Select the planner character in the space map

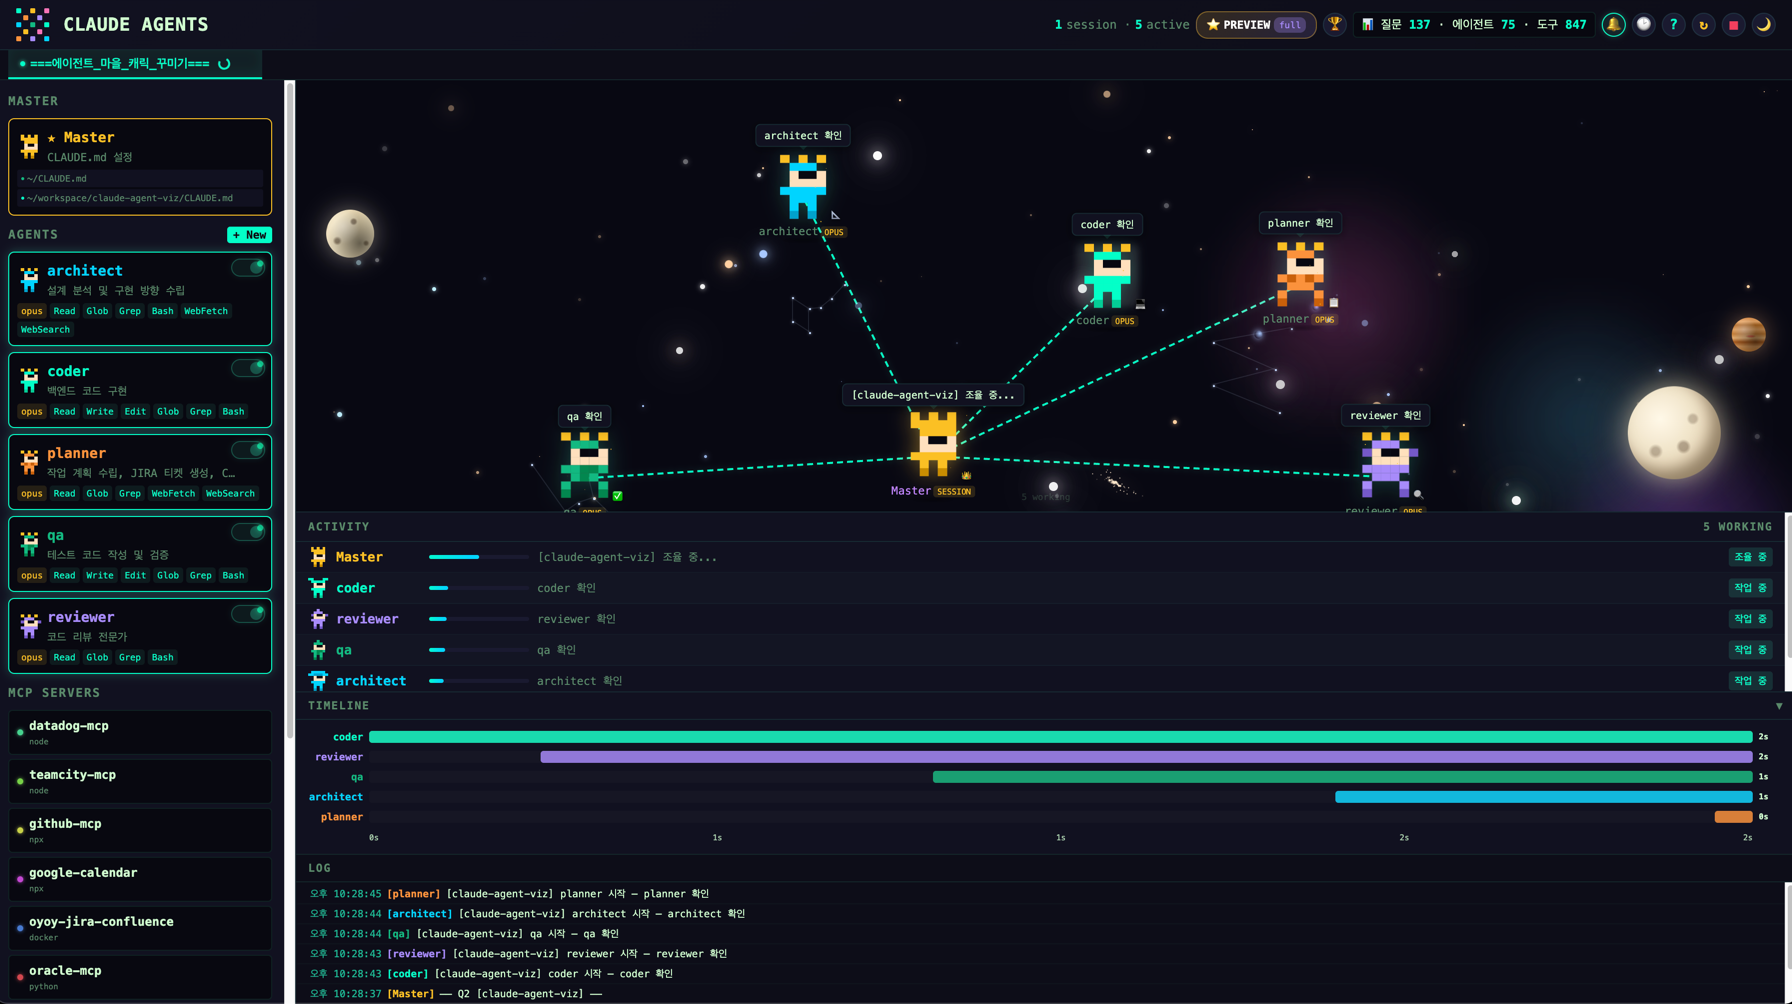coord(1300,274)
